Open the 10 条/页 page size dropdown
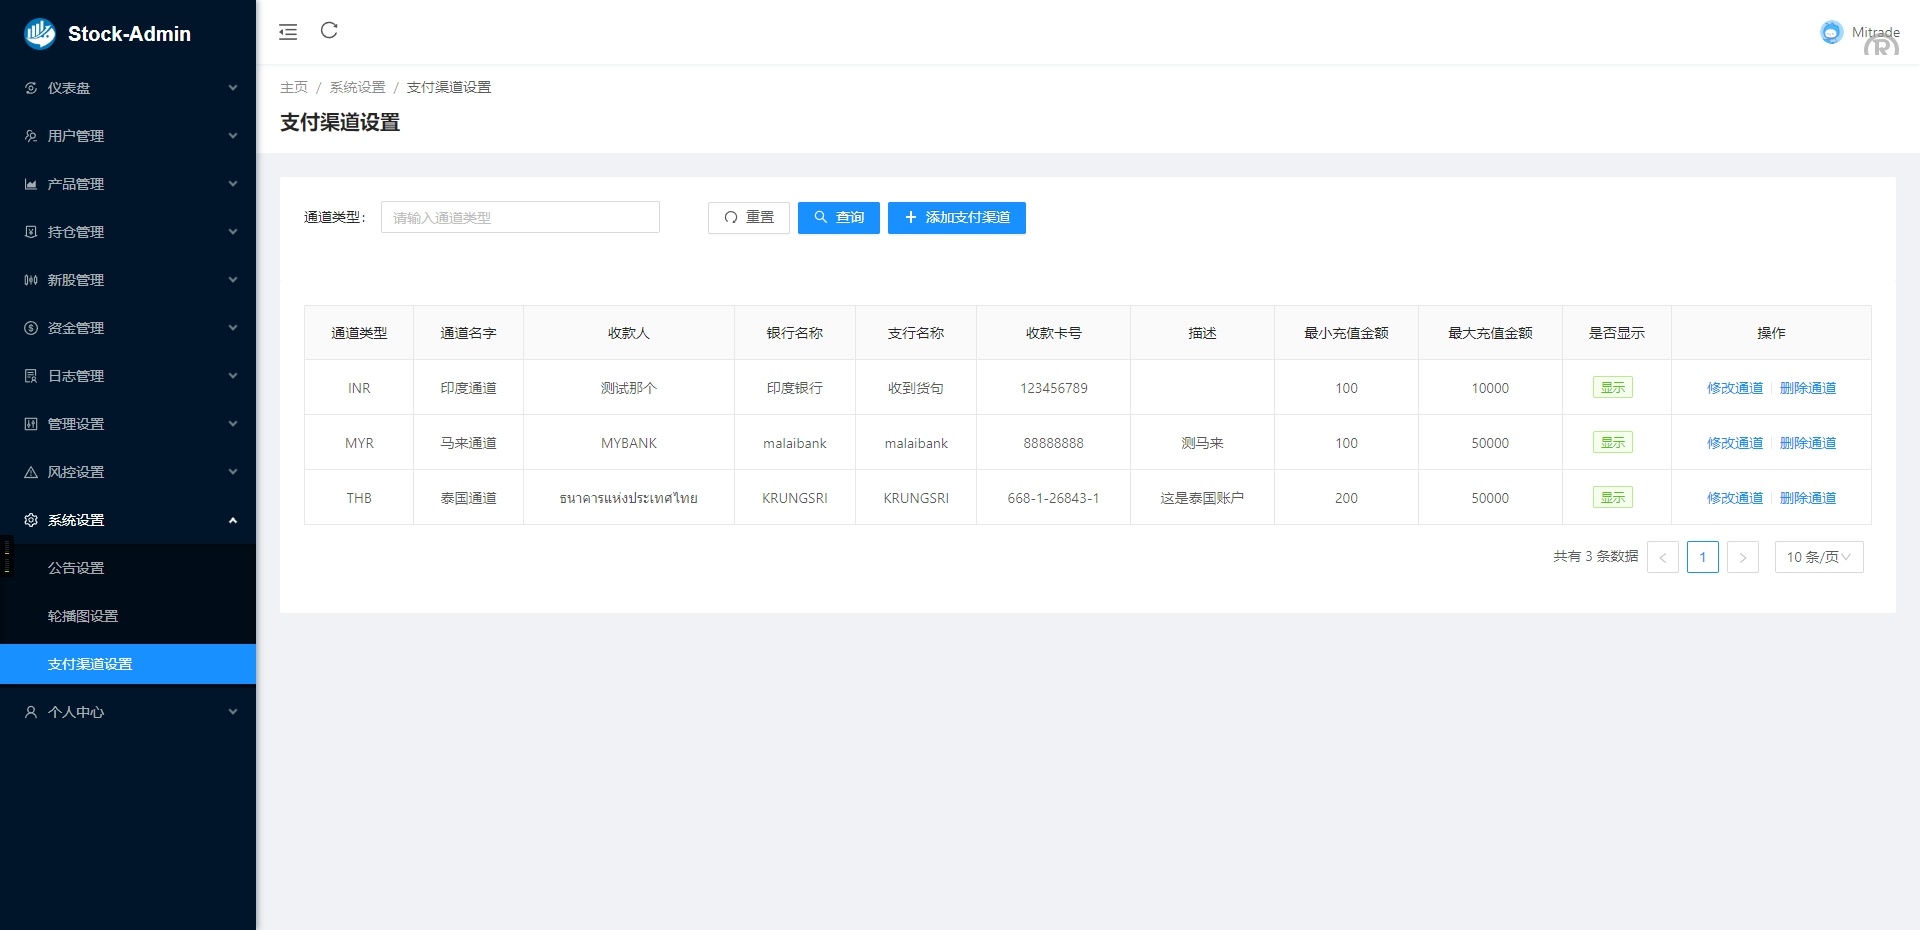 pyautogui.click(x=1818, y=557)
